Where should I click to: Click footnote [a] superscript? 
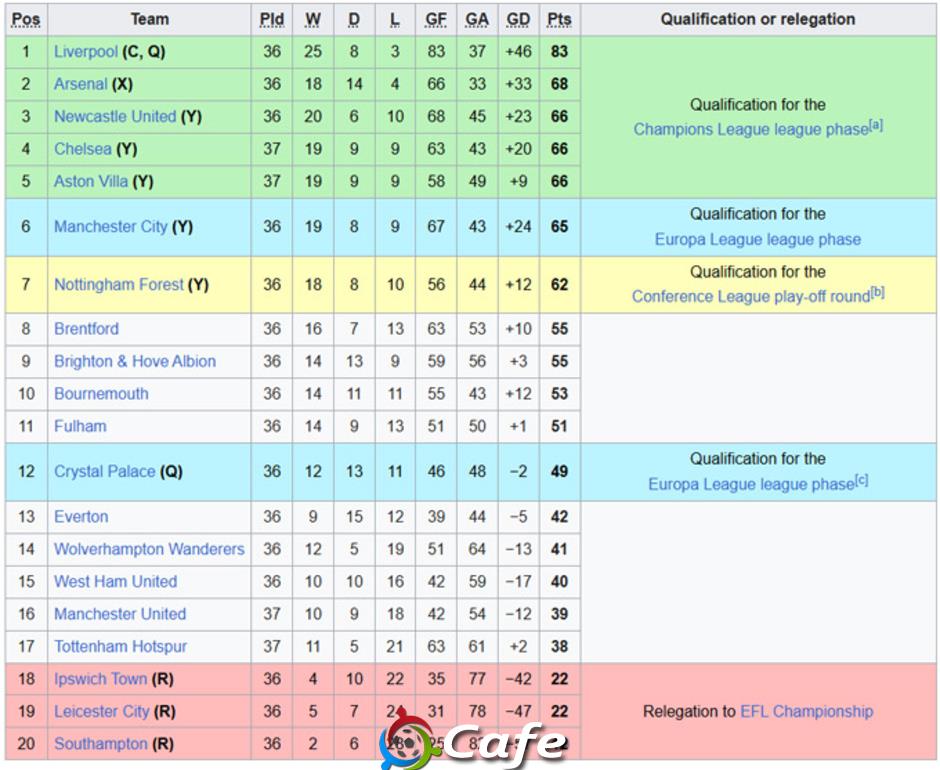coord(876,125)
